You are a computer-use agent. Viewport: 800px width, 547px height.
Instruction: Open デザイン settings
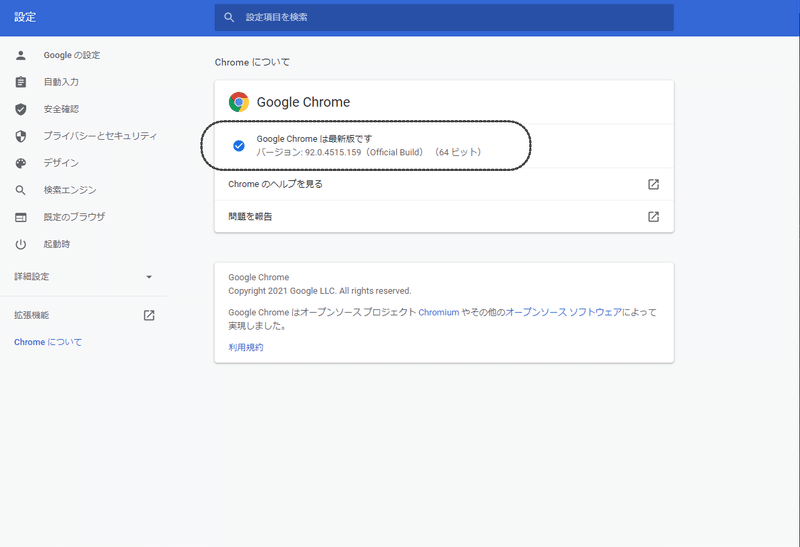click(61, 163)
